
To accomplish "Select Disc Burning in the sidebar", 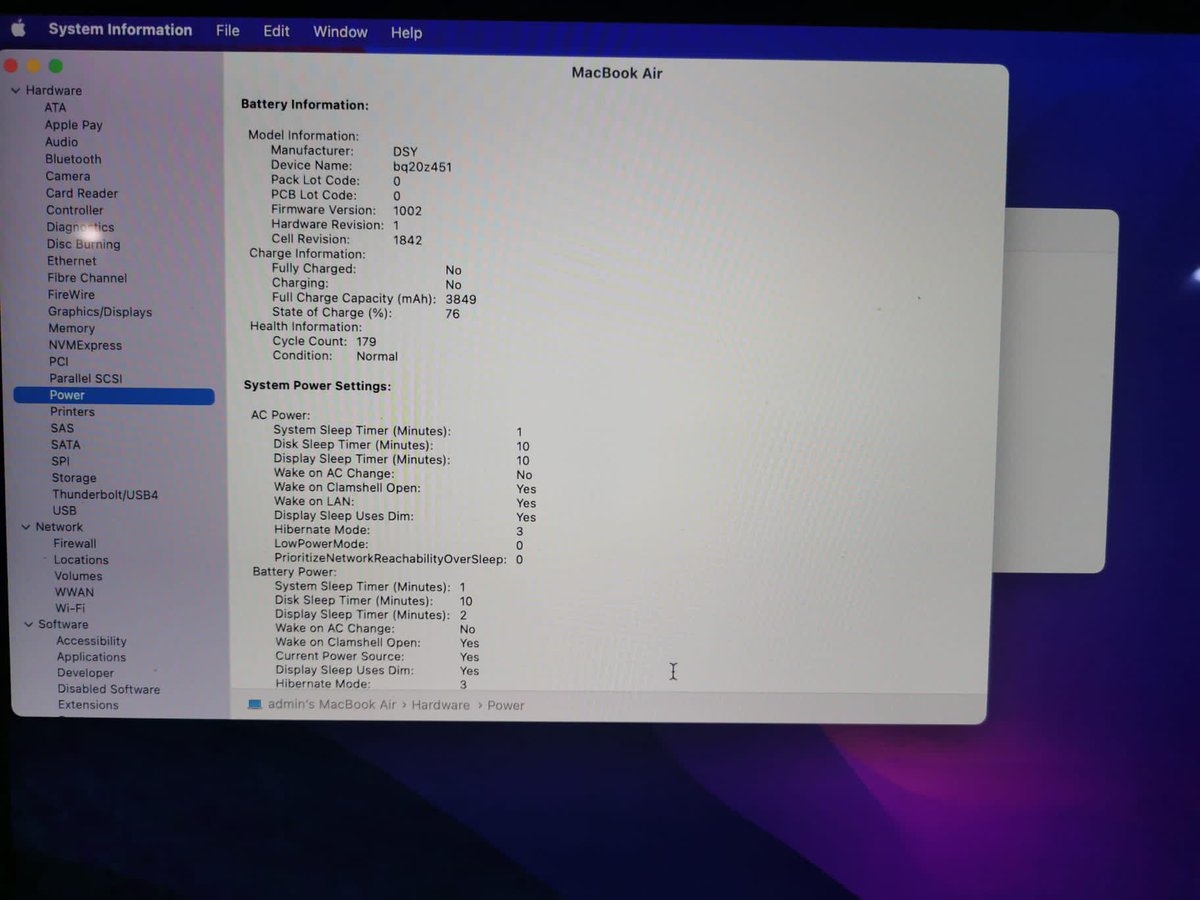I will point(83,244).
